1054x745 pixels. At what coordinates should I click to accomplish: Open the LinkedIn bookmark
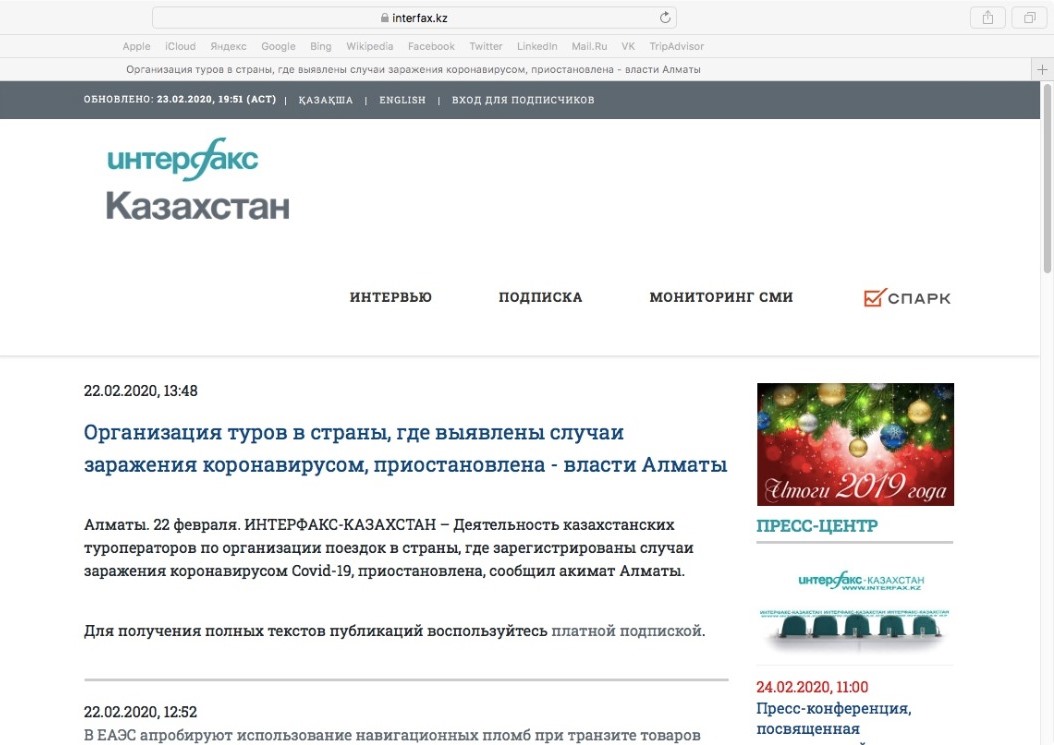[537, 46]
